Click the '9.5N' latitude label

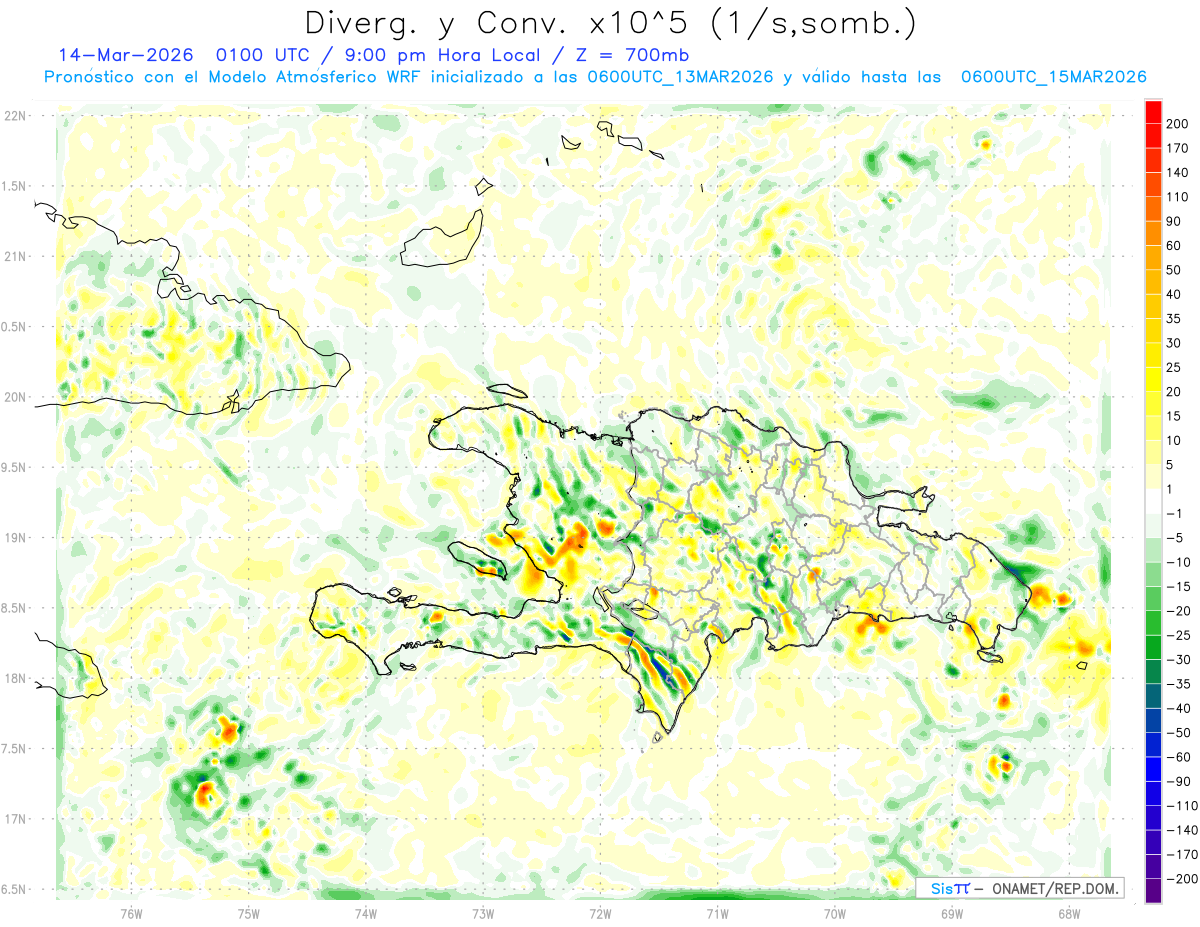coord(14,467)
